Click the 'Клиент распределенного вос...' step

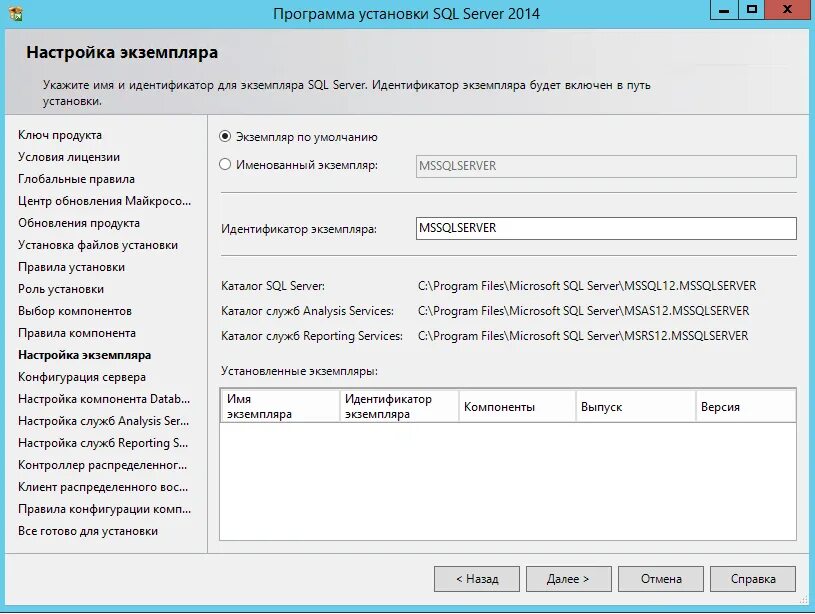(x=103, y=487)
